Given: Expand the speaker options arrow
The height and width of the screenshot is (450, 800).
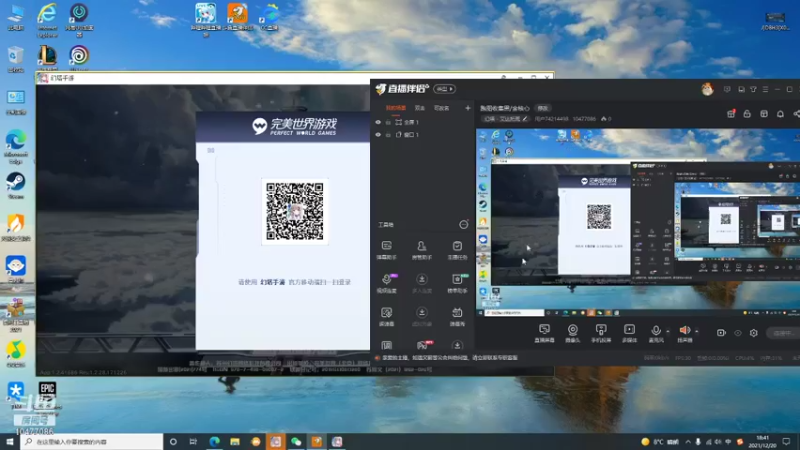Looking at the screenshot, I should (696, 331).
